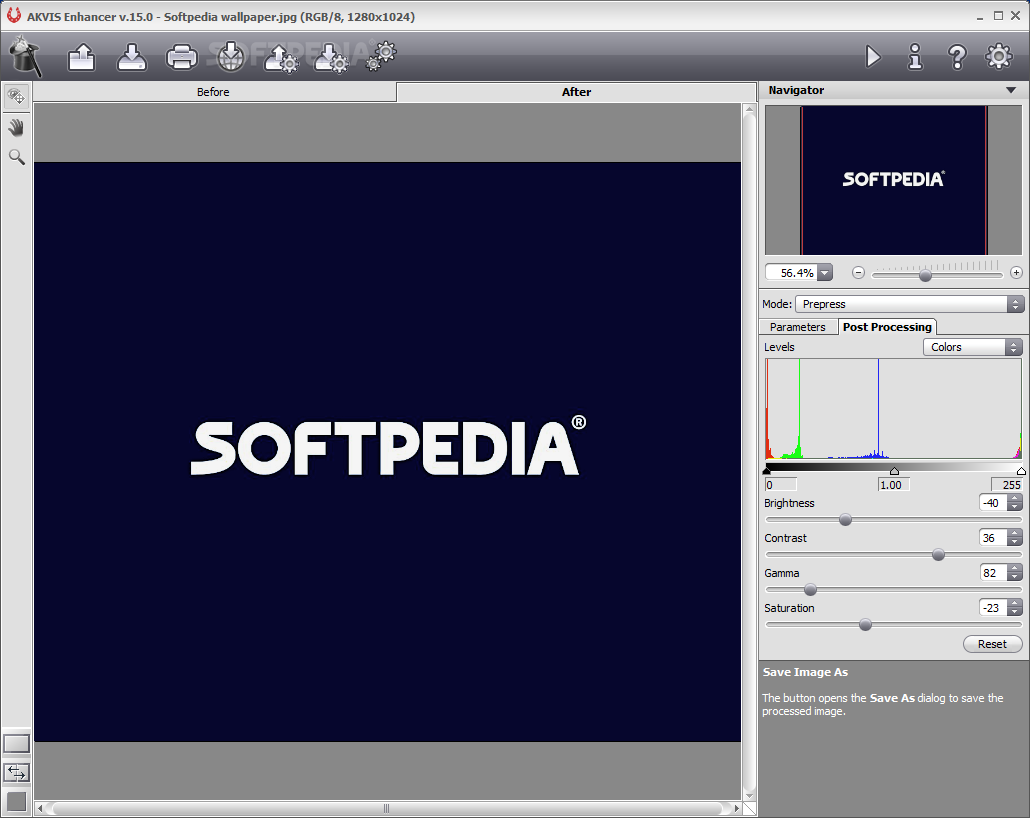Click the Navigator thumbnail preview
This screenshot has width=1030, height=818.
(893, 180)
